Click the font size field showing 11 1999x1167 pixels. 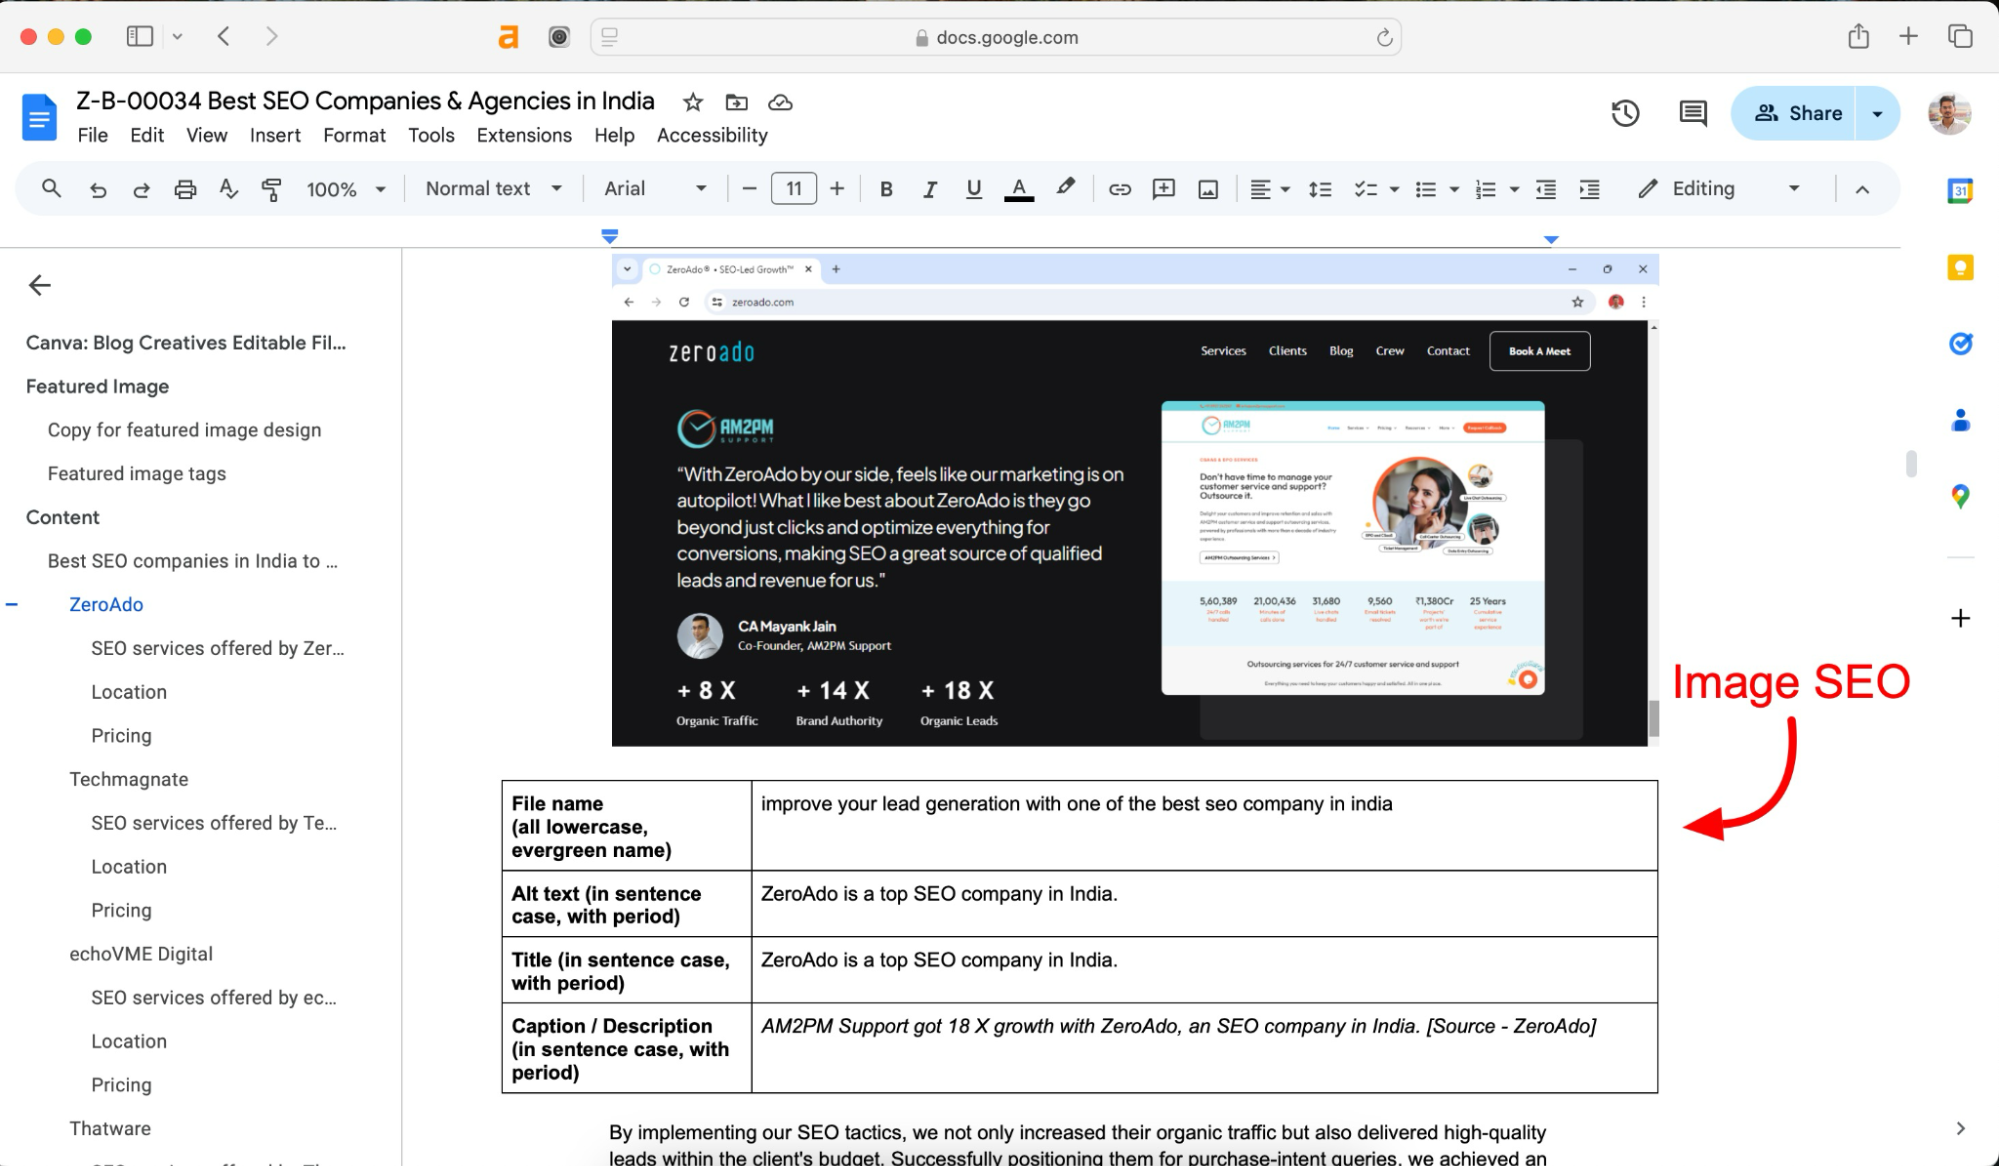coord(794,189)
